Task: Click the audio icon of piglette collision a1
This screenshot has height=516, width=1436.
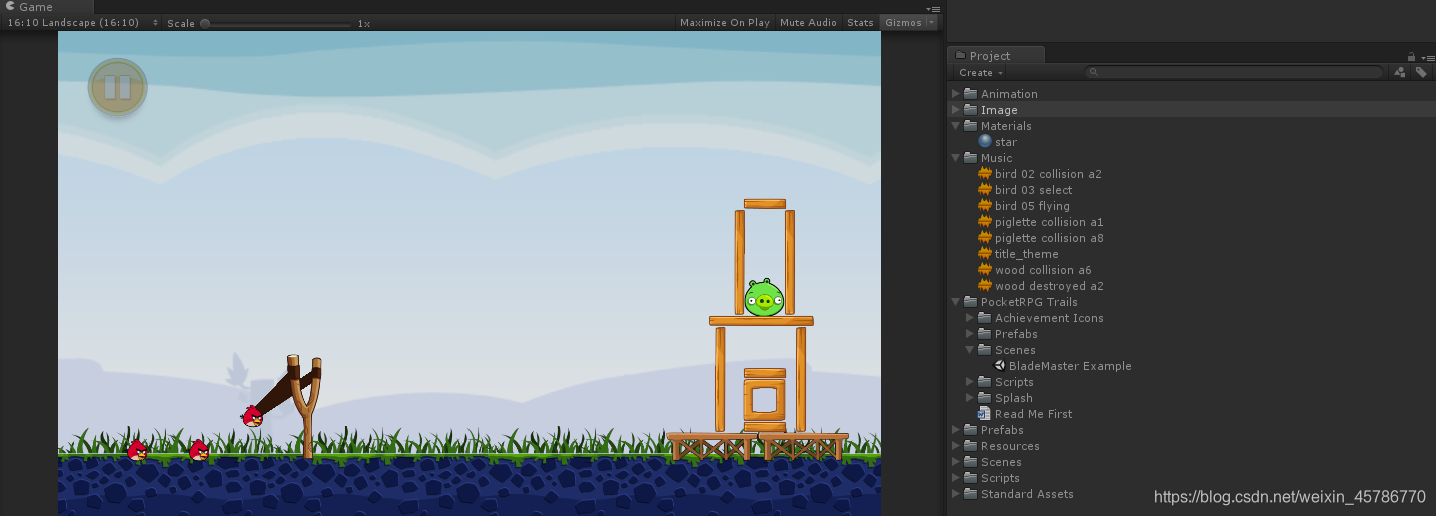Action: coord(985,222)
